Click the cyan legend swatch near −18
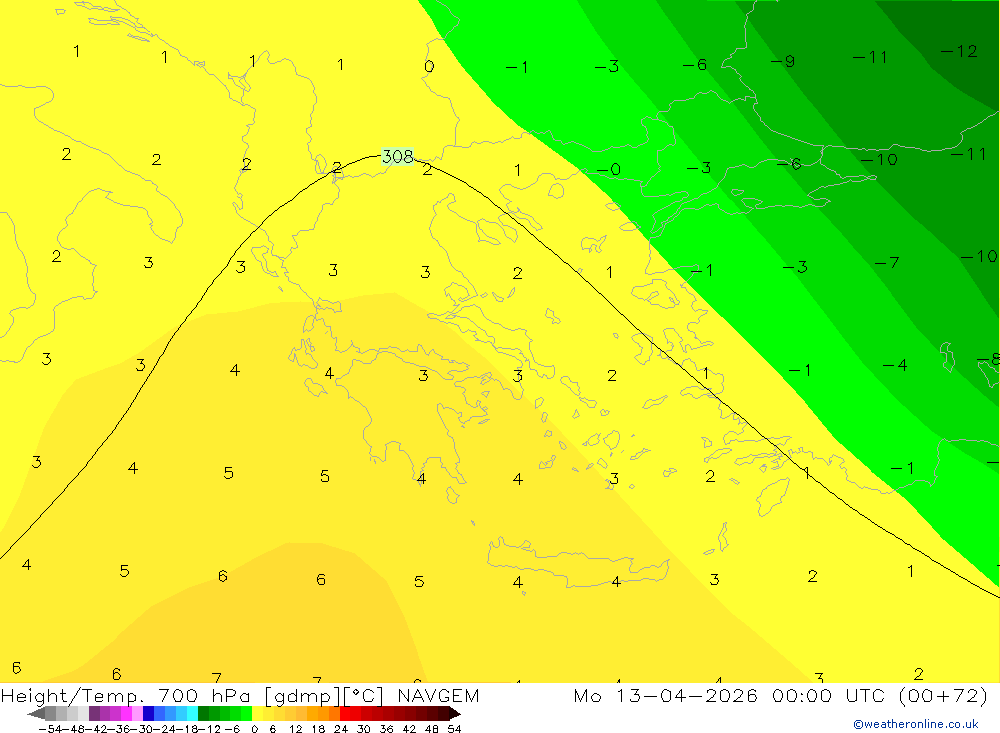Viewport: 1000px width, 733px height. click(x=192, y=714)
